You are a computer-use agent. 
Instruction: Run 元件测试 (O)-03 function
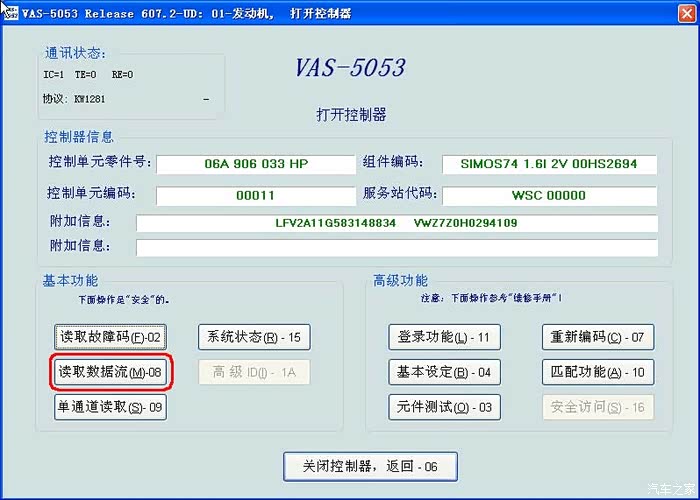(443, 407)
